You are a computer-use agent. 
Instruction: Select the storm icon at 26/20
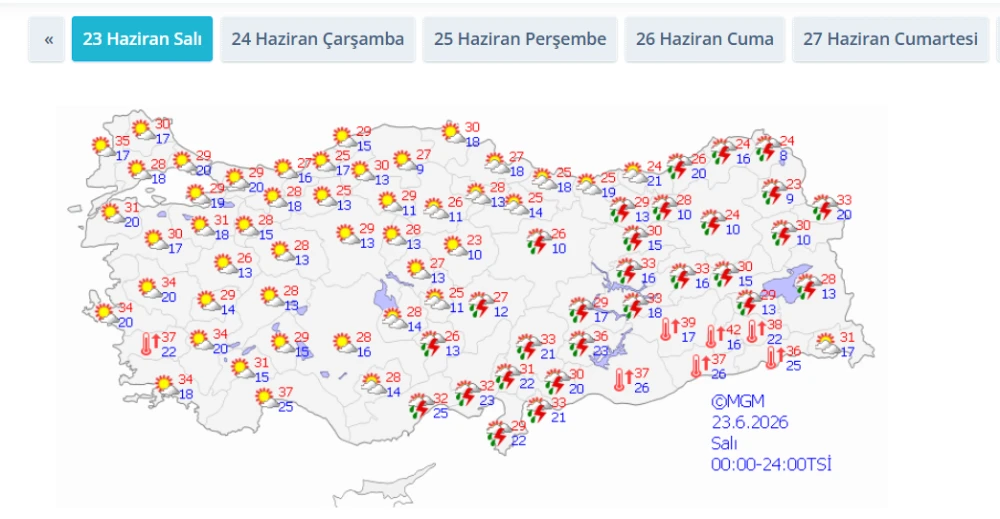[679, 166]
